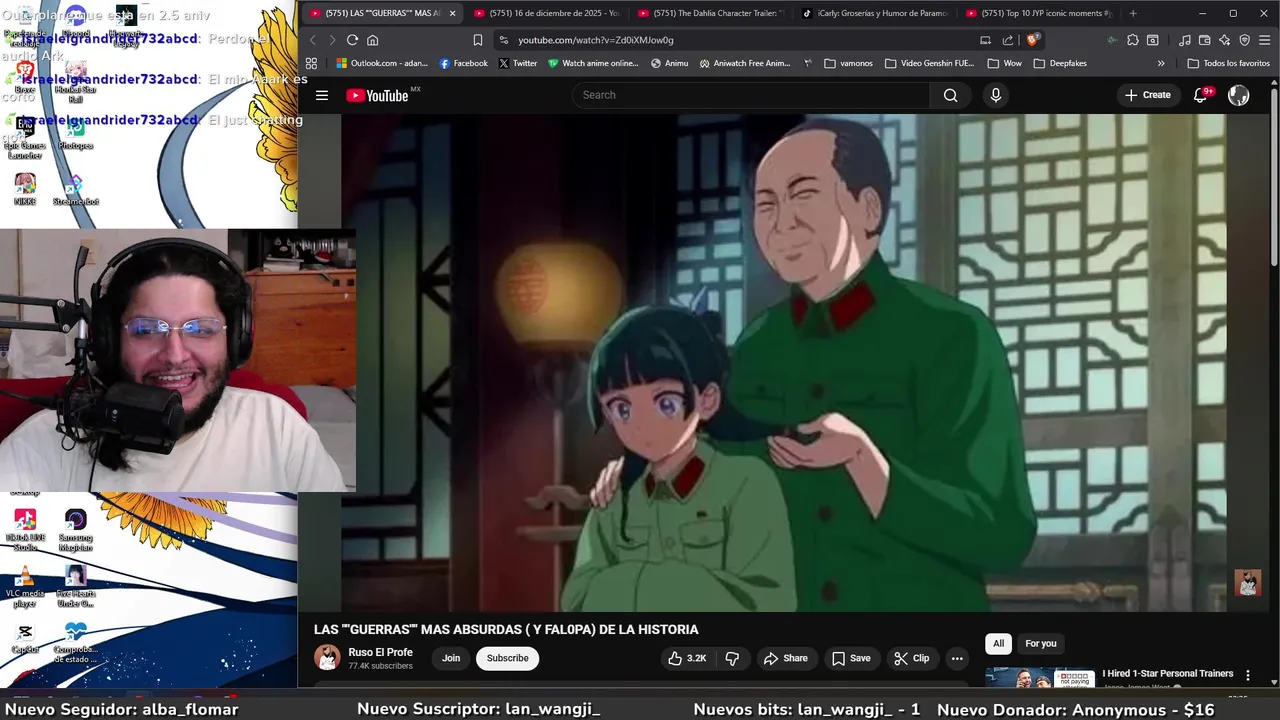This screenshot has width=1280, height=720.
Task: Click the Share button under video
Action: pyautogui.click(x=785, y=658)
